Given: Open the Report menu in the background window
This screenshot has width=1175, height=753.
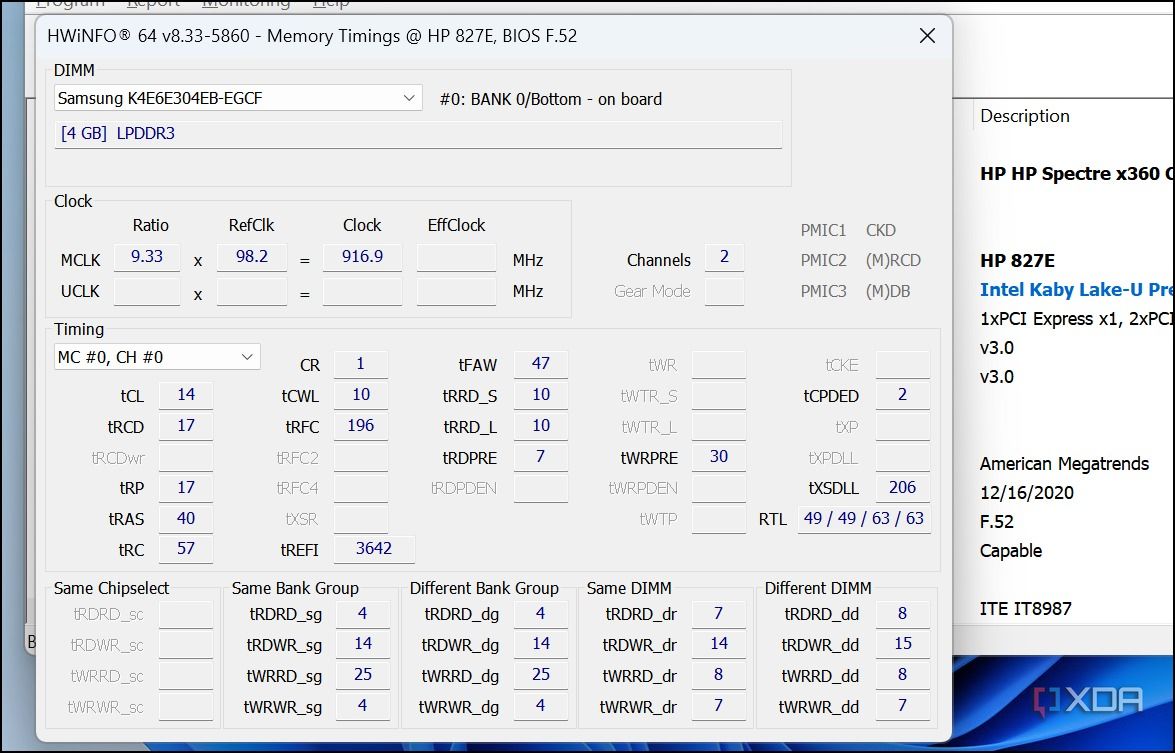Looking at the screenshot, I should (x=154, y=4).
